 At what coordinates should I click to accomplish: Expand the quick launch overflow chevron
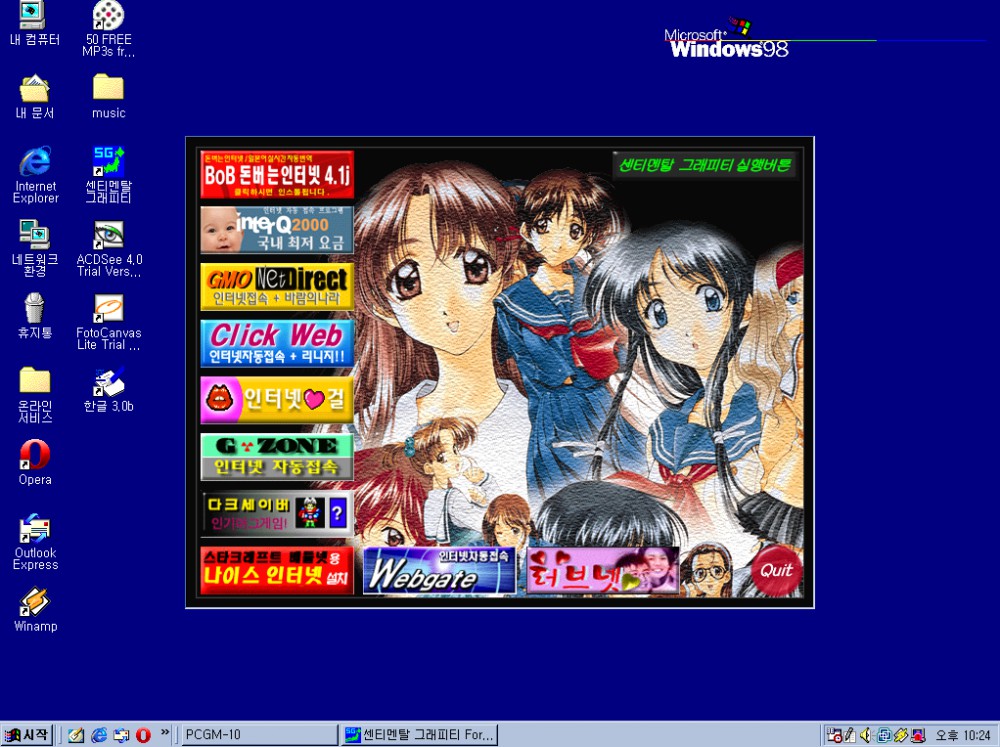(x=165, y=733)
